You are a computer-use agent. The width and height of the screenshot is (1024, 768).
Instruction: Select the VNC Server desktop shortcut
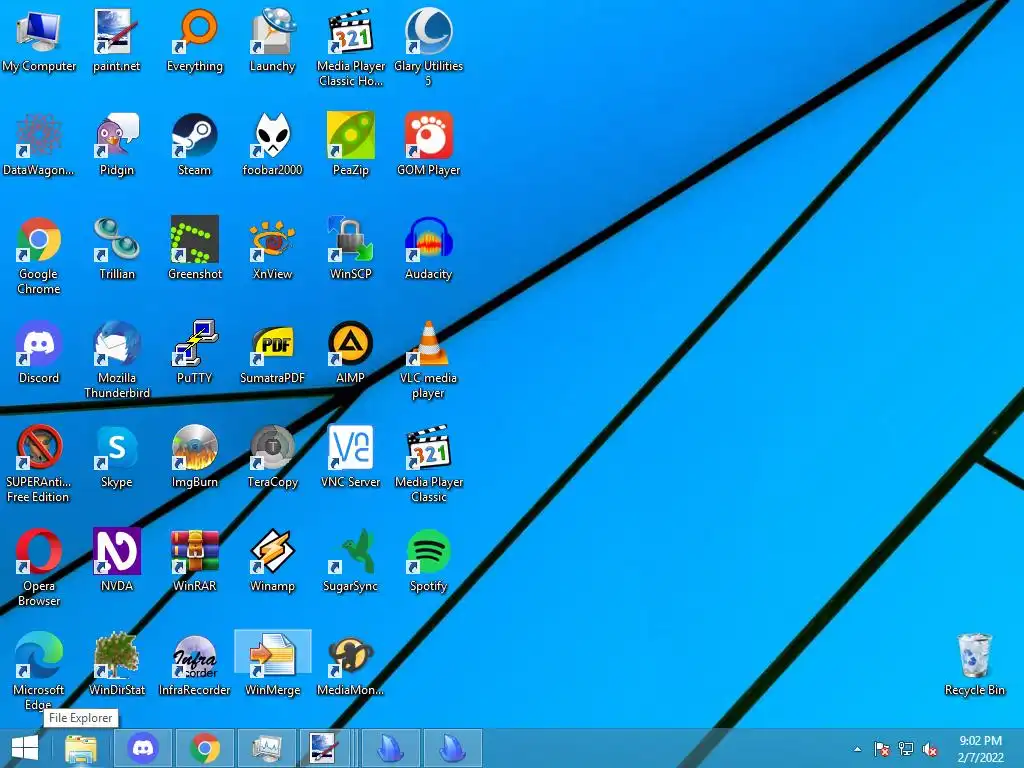coord(351,456)
